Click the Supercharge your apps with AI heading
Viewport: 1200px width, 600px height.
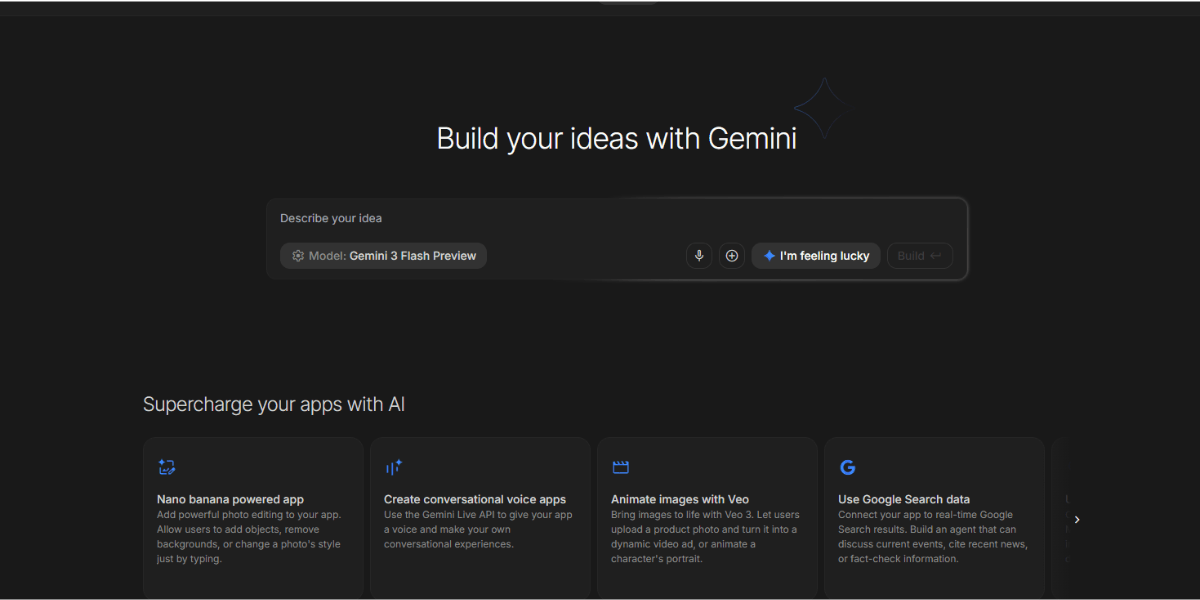274,404
